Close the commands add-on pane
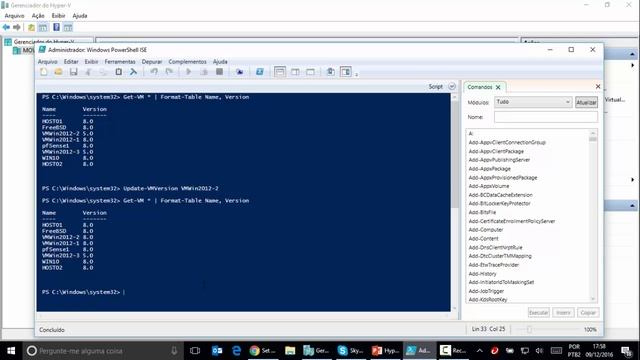Viewport: 640px width, 360px height. click(x=598, y=87)
